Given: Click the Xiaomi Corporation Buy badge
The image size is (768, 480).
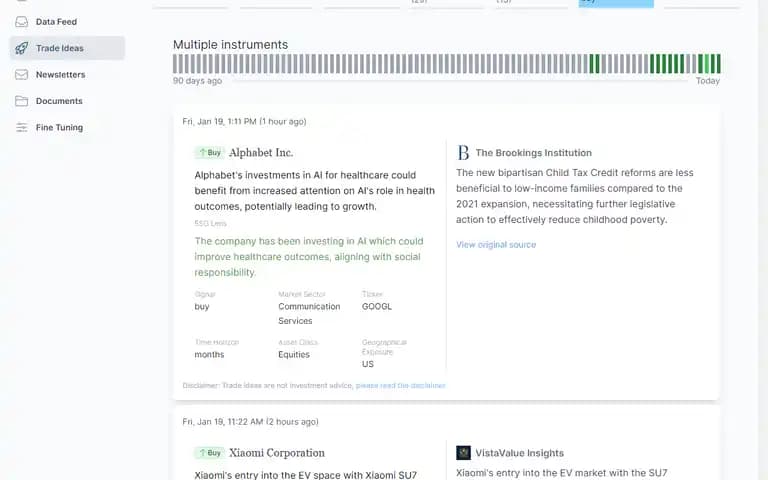Looking at the screenshot, I should 210,453.
